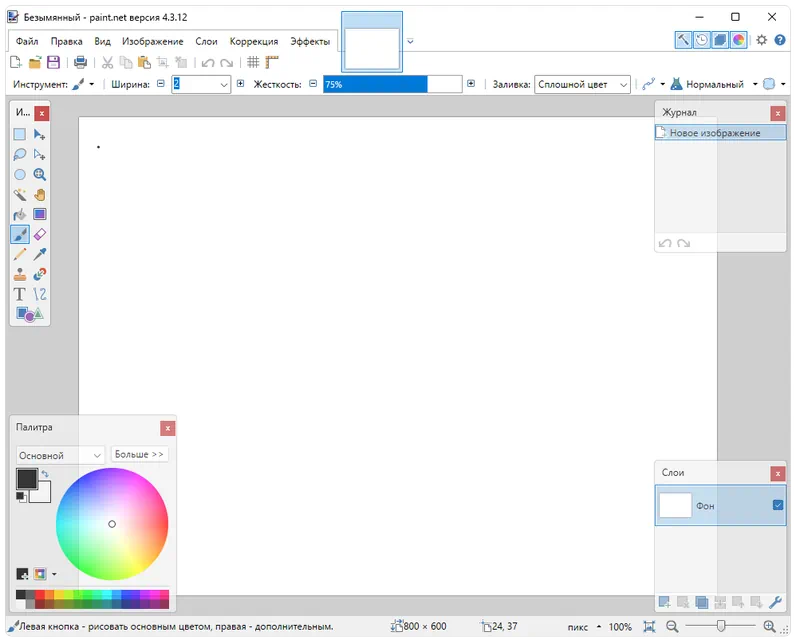This screenshot has width=800, height=644.
Task: Open the Правка menu
Action: [x=66, y=41]
